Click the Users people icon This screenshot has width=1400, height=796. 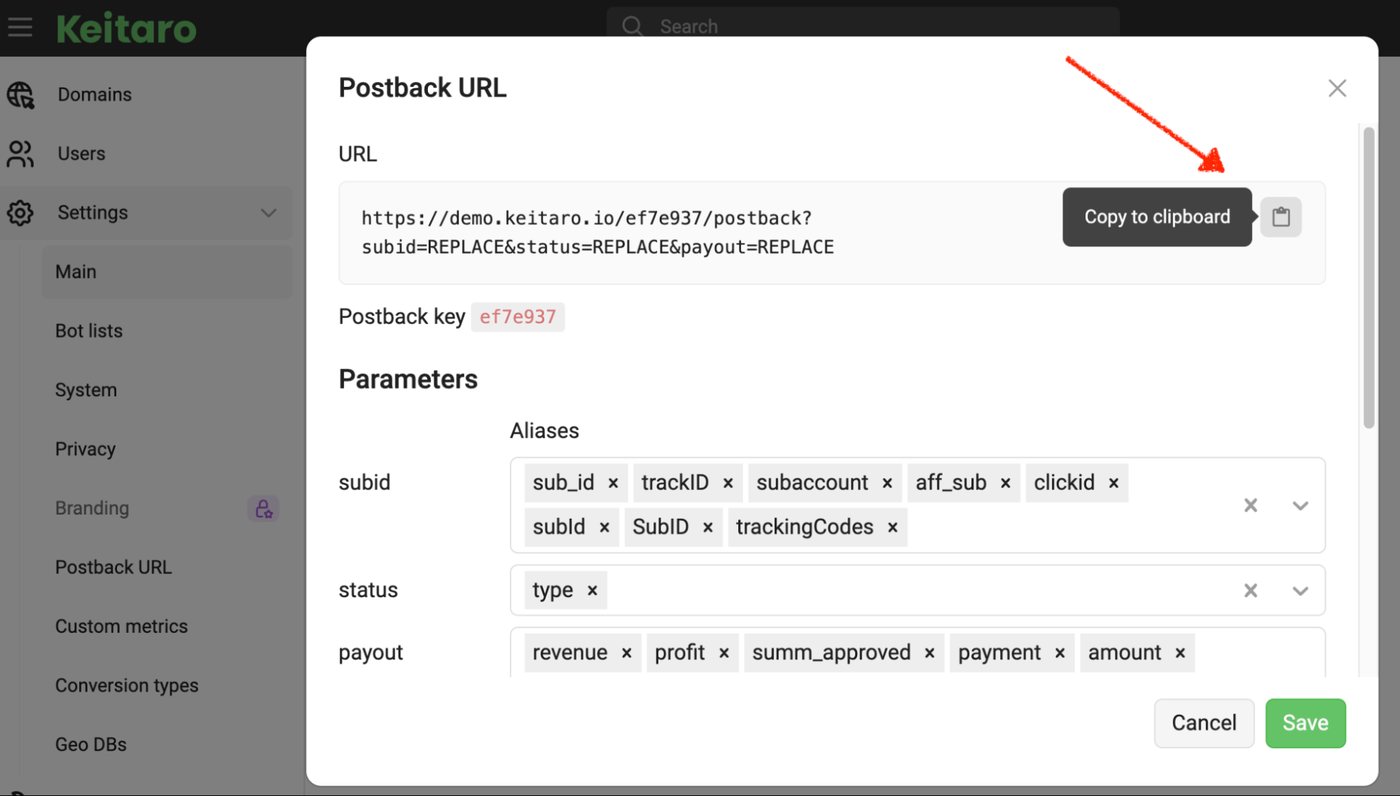[x=21, y=154]
